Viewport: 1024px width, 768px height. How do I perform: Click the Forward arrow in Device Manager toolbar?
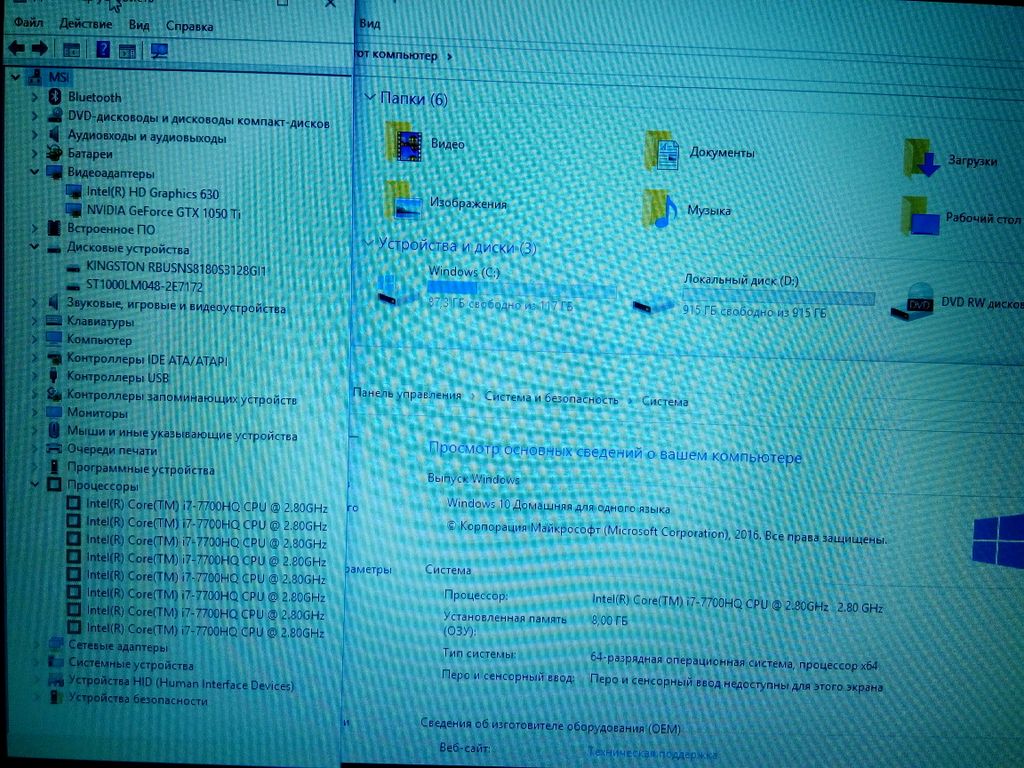[40, 48]
